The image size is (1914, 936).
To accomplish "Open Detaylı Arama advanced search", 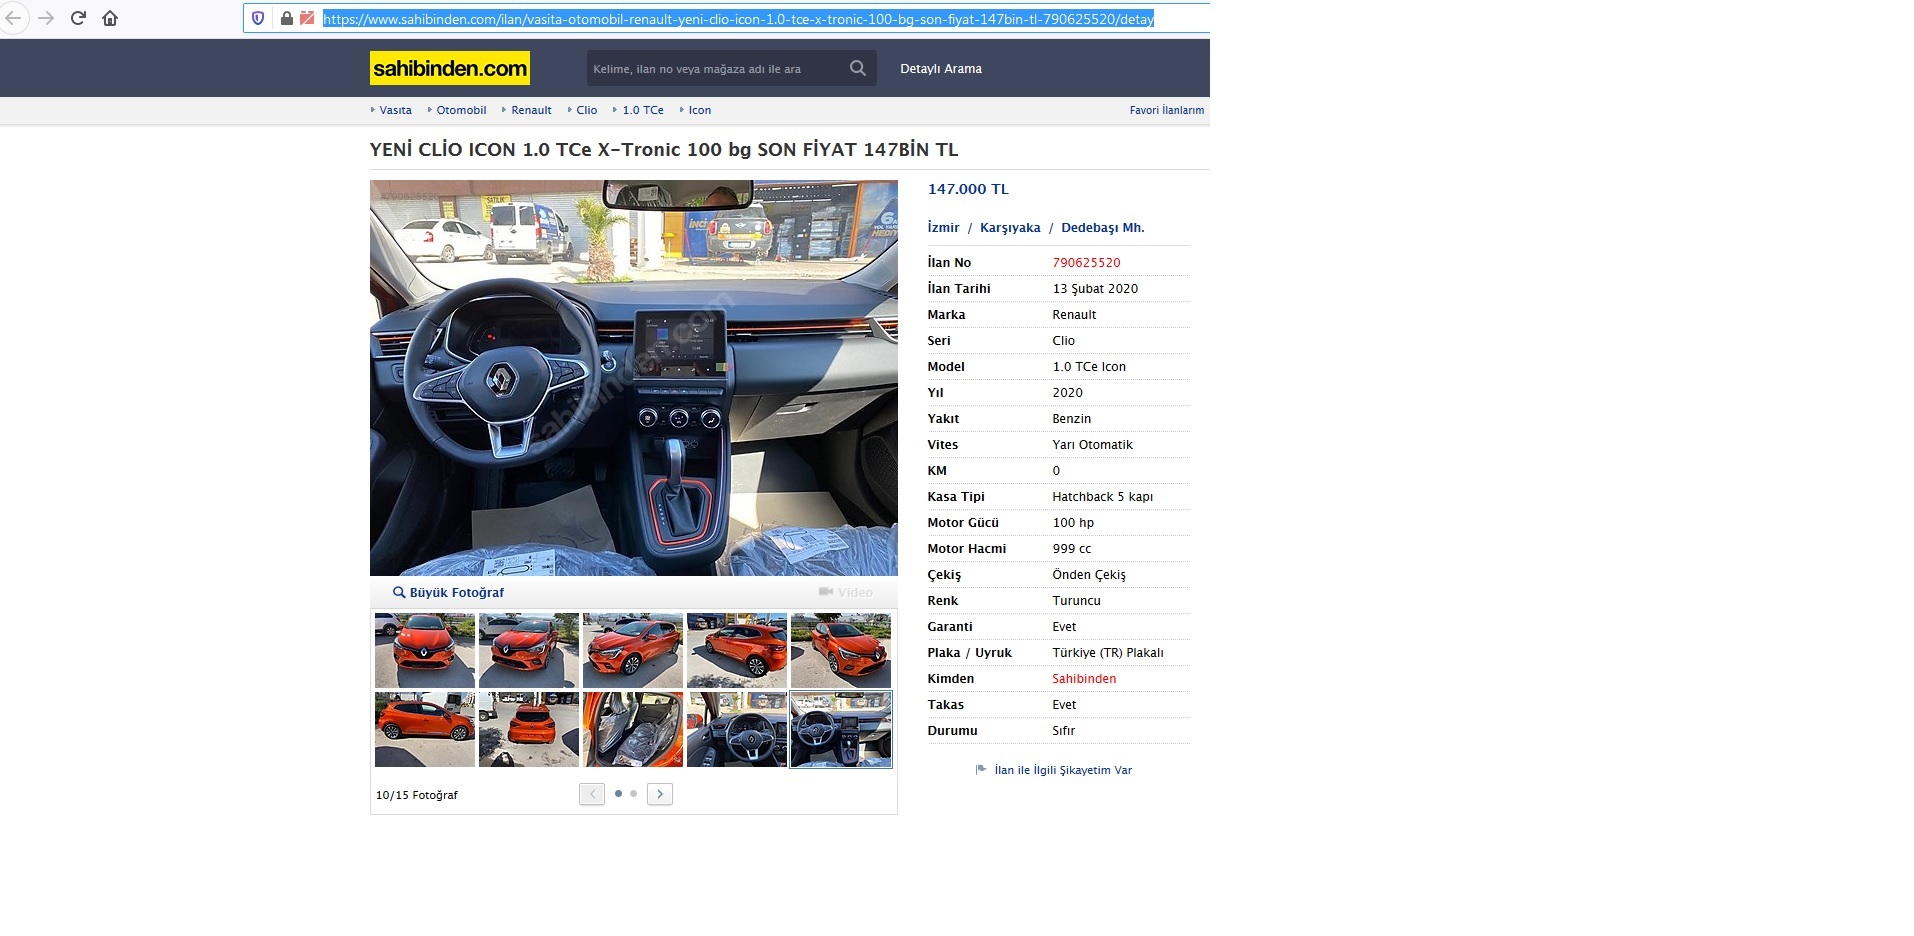I will point(941,69).
